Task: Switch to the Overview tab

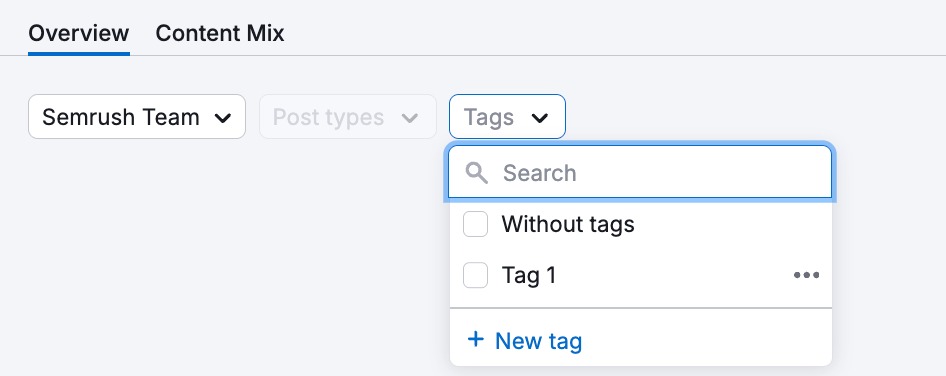Action: (78, 33)
